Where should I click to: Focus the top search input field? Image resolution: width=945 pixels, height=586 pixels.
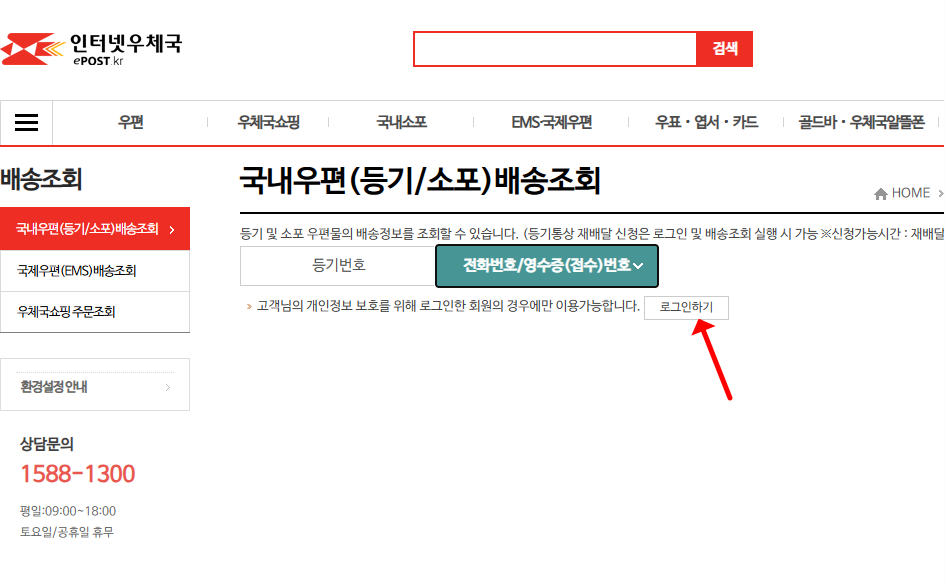(555, 49)
